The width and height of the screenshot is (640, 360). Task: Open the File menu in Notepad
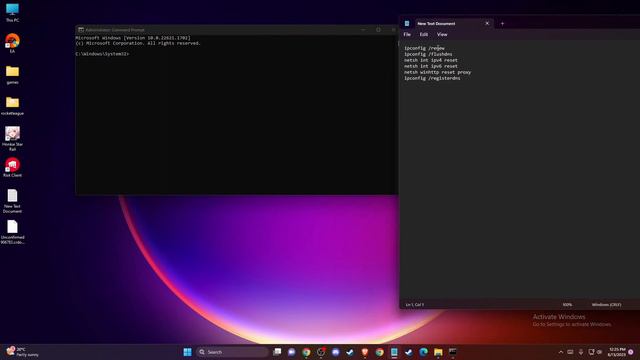[x=407, y=35]
